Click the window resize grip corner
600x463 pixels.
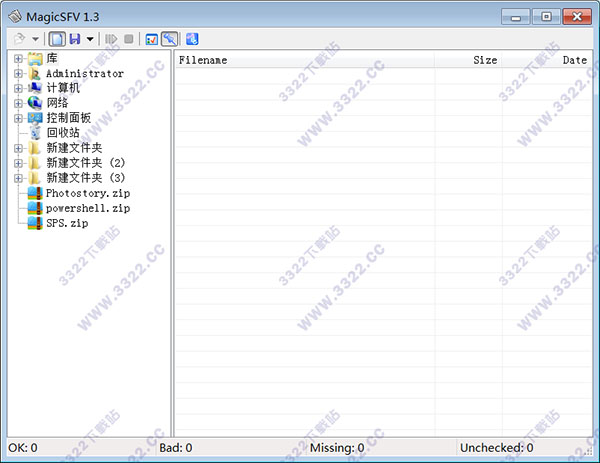[x=589, y=452]
